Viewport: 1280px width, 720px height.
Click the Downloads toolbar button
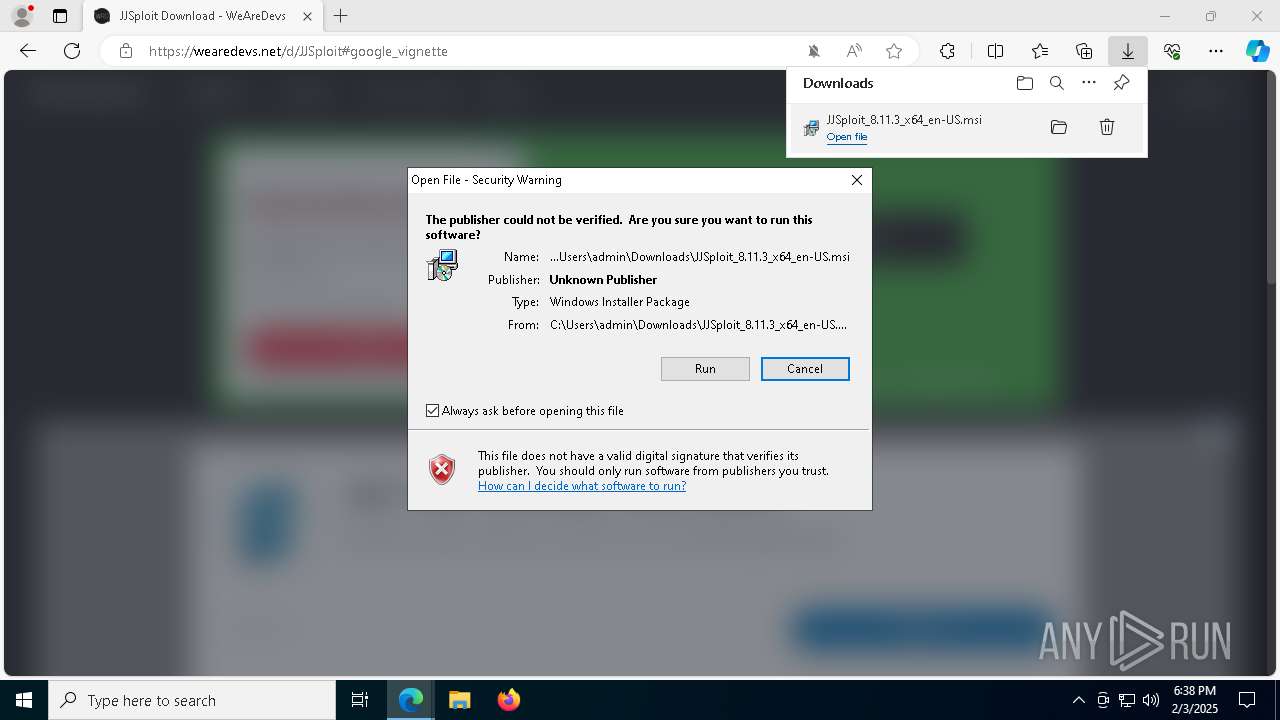(x=1127, y=51)
